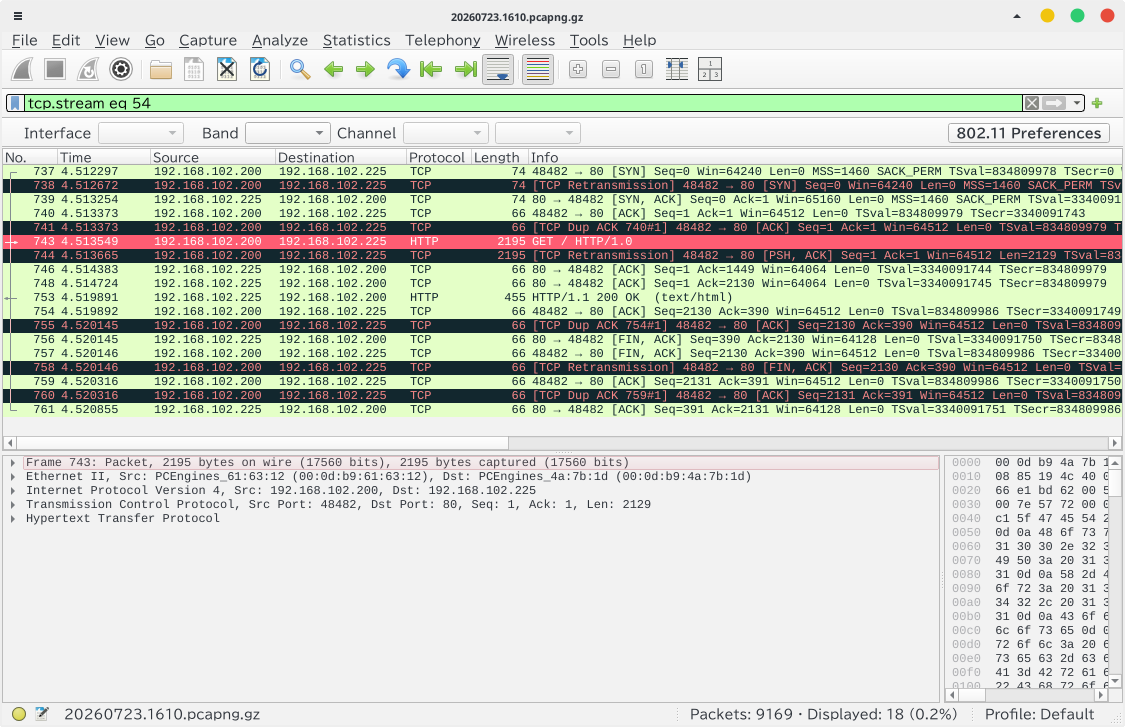1125x727 pixels.
Task: Start capture with the shark fin icon
Action: (22, 70)
